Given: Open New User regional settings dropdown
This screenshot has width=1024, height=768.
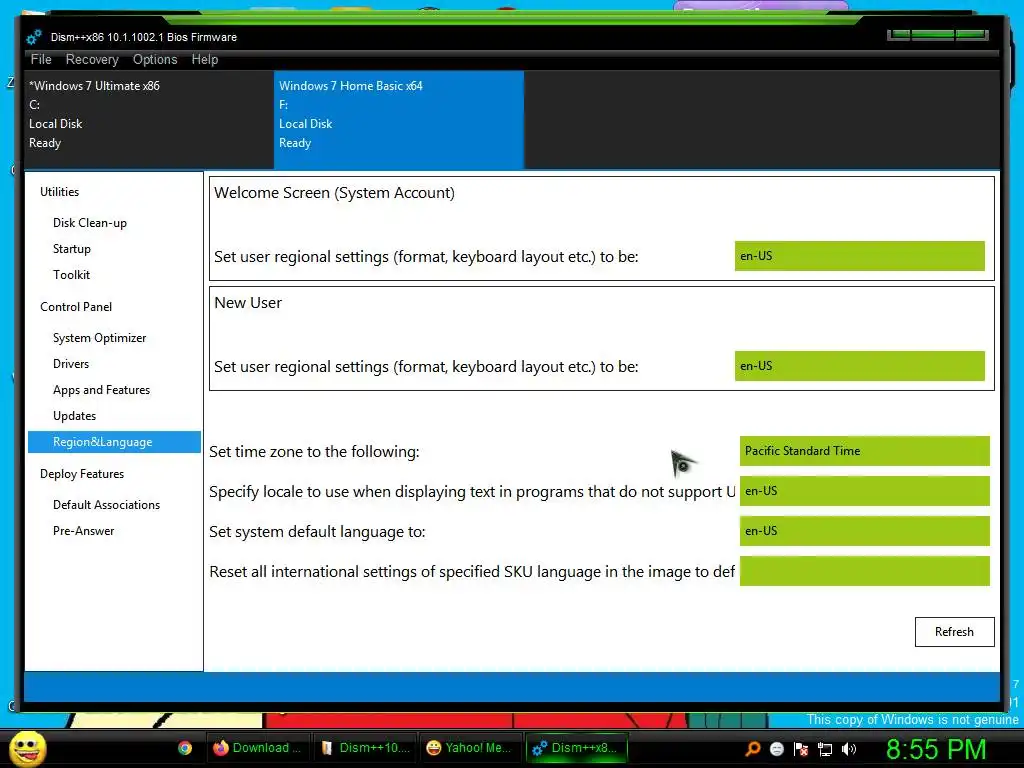Looking at the screenshot, I should (x=859, y=366).
